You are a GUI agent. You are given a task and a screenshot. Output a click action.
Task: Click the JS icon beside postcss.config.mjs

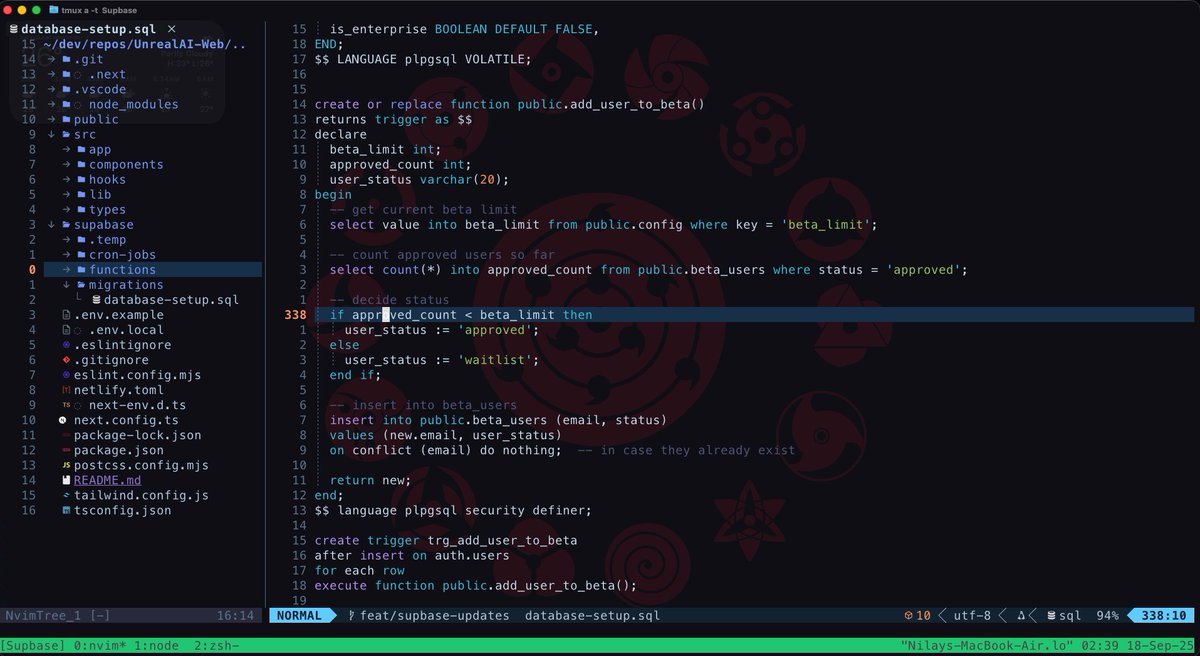[66, 465]
